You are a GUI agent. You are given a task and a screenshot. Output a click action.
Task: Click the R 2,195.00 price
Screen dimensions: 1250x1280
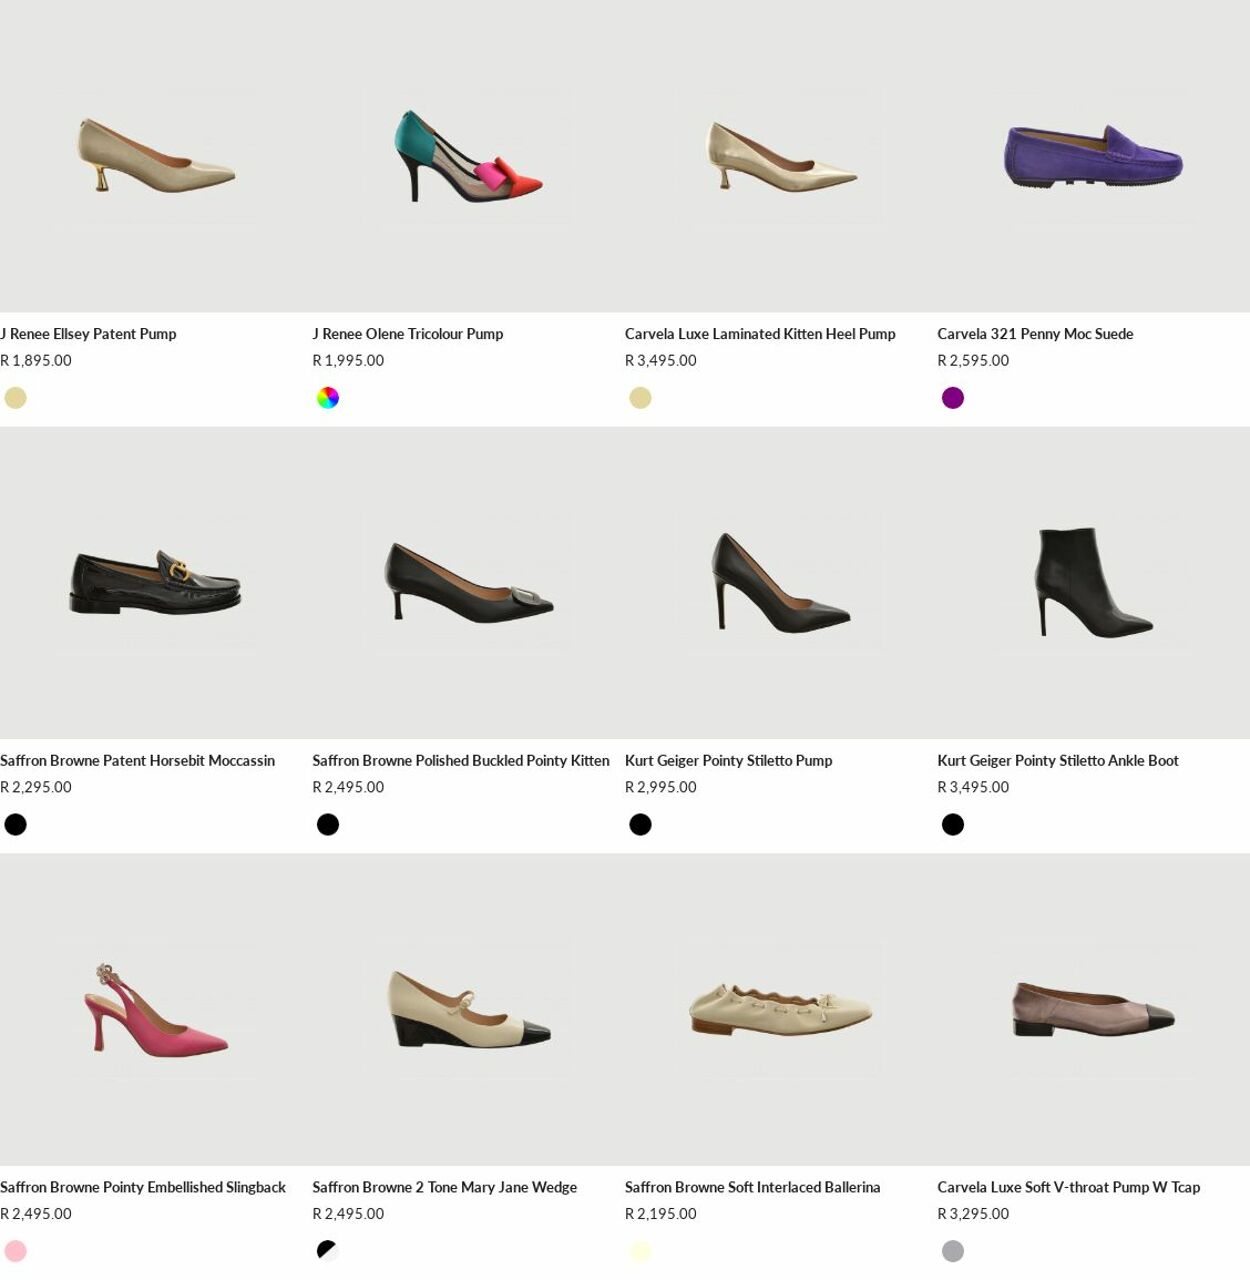661,1214
